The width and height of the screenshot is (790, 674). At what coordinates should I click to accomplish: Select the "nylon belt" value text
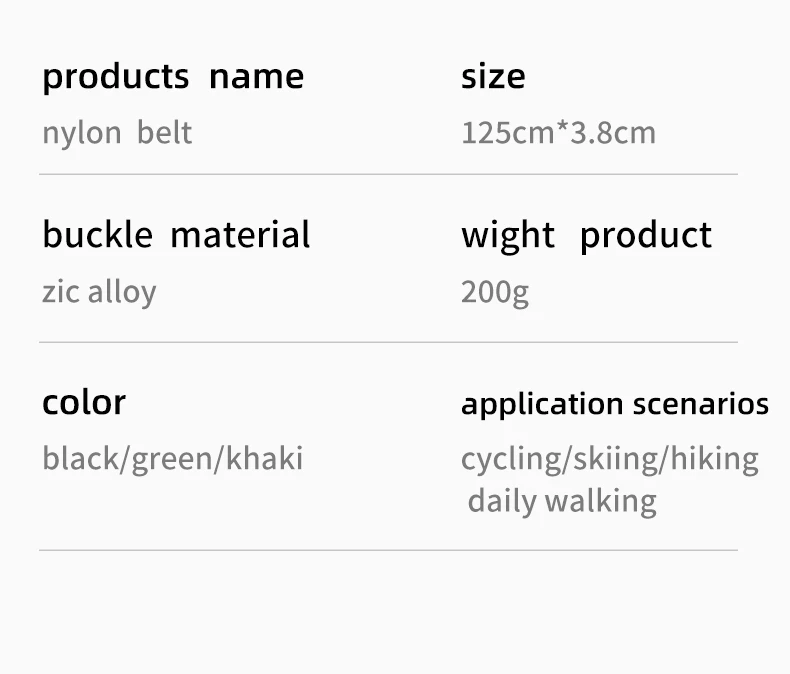(117, 133)
